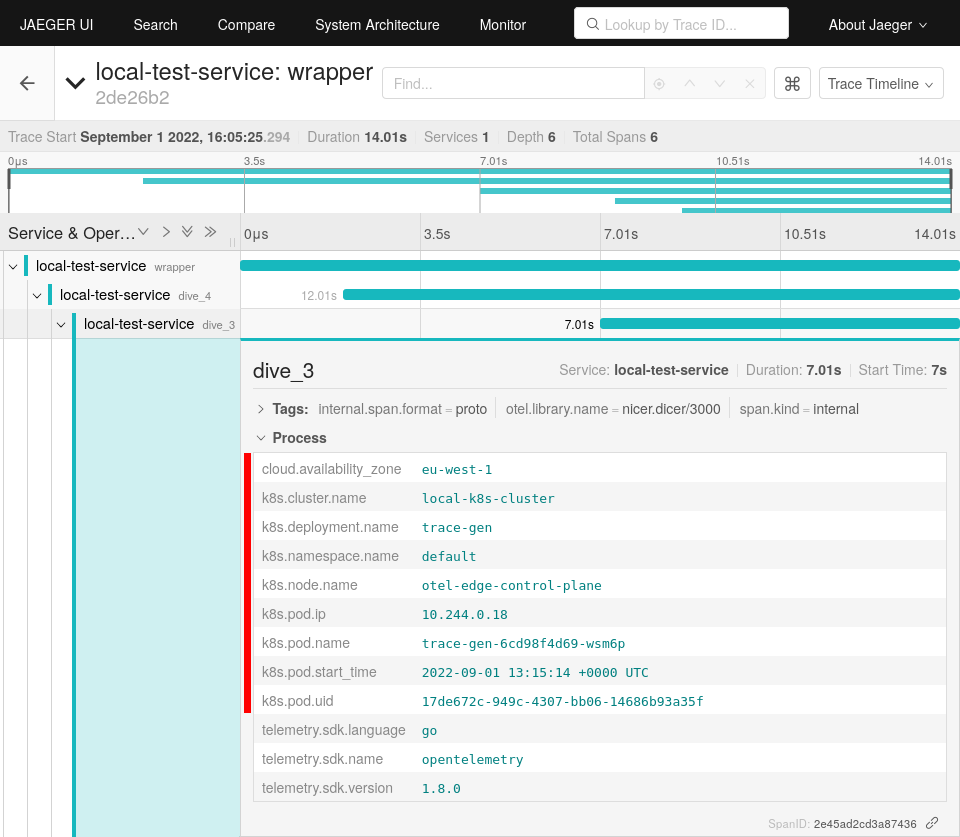Screen dimensions: 960x837
Task: Click expand all spans double-down icon
Action: click(187, 232)
